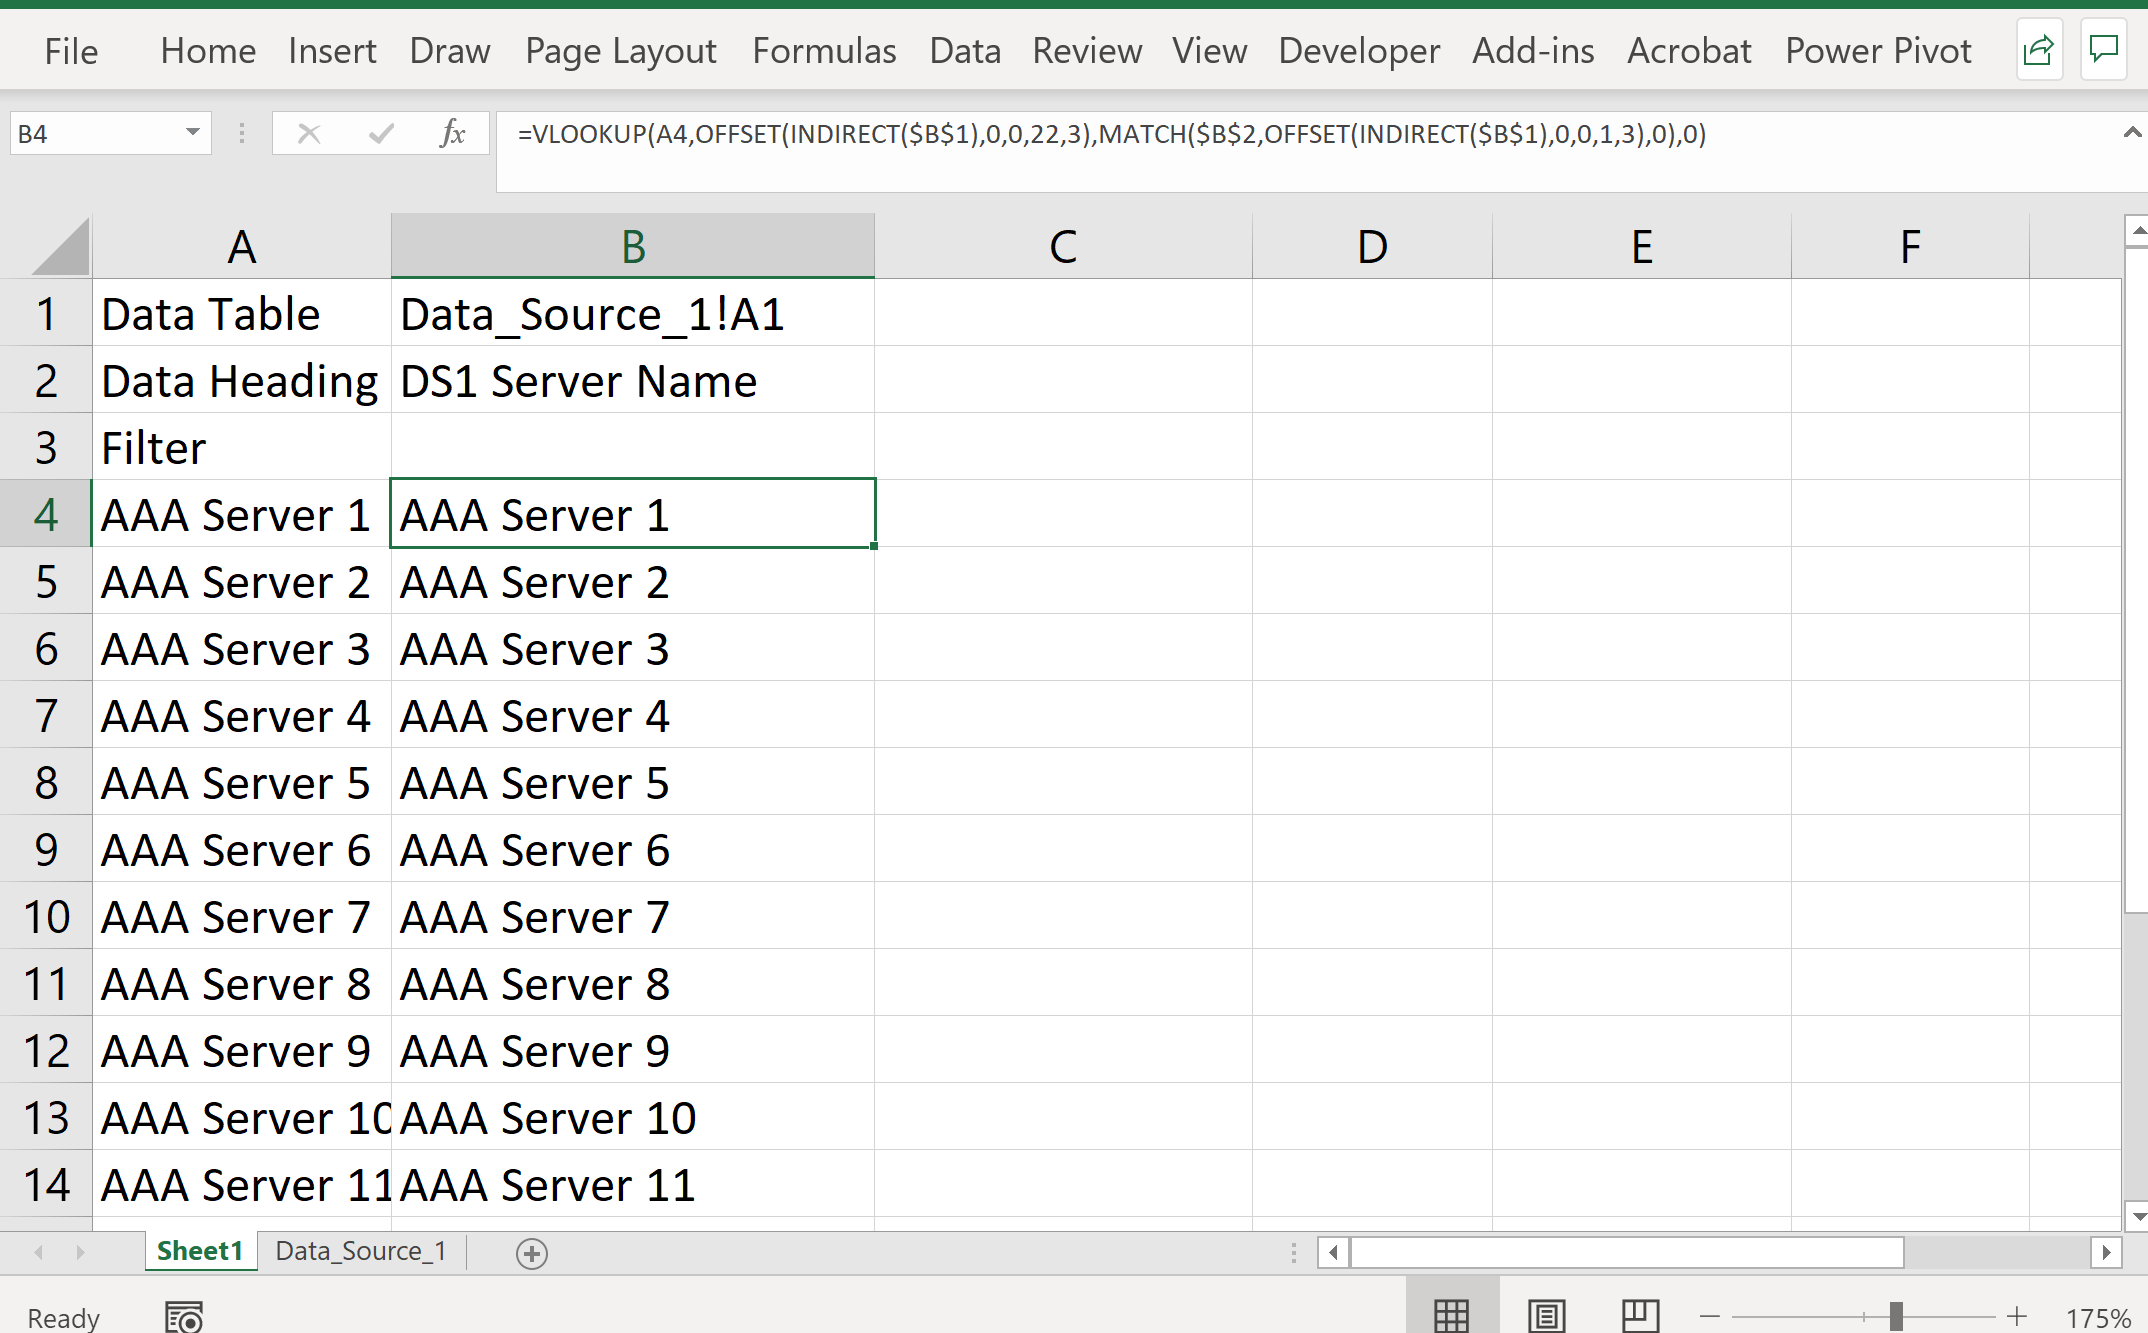Viewport: 2148px width, 1333px height.
Task: Switch to Data_Source_1 sheet tab
Action: [x=360, y=1251]
